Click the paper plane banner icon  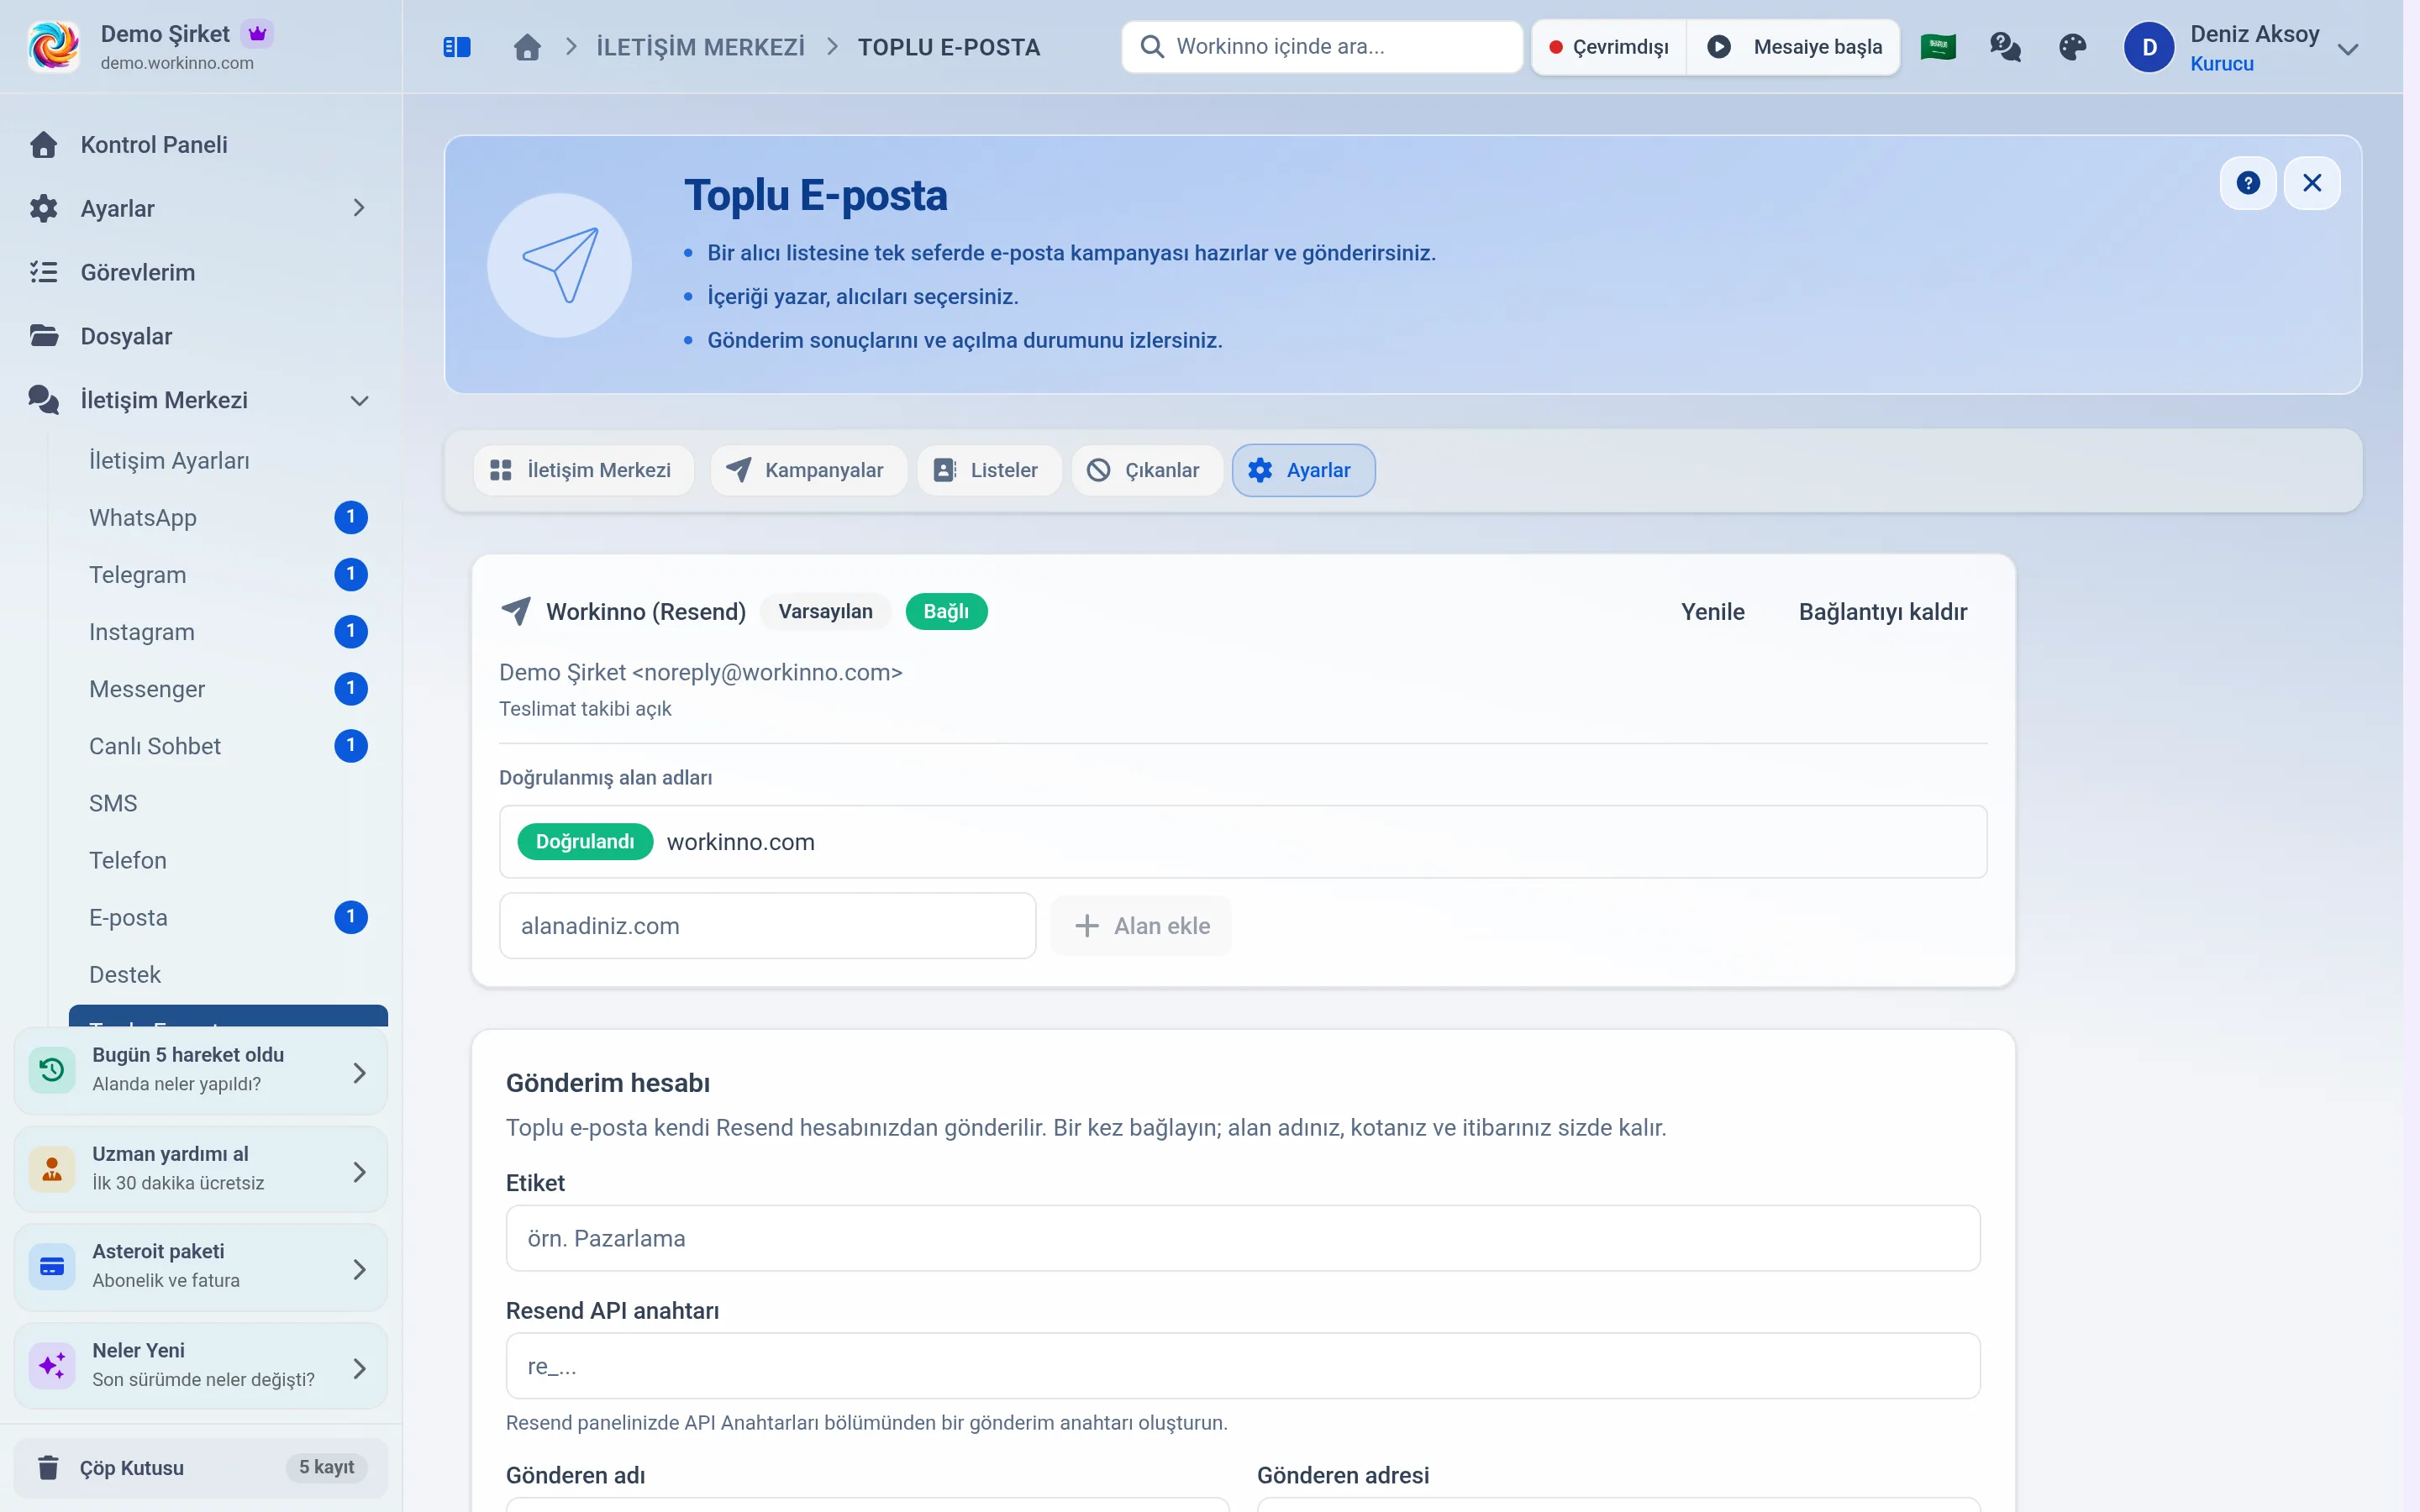[560, 265]
